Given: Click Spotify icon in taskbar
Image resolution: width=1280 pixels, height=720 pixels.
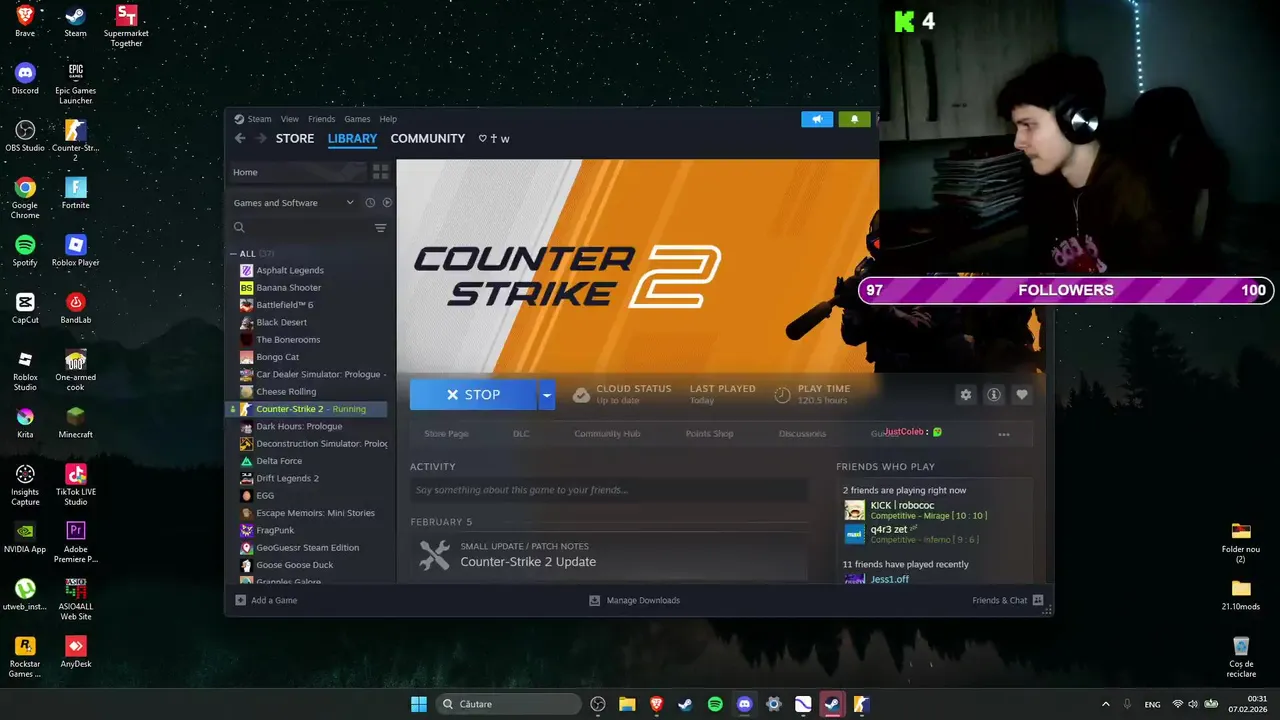Looking at the screenshot, I should 715,704.
